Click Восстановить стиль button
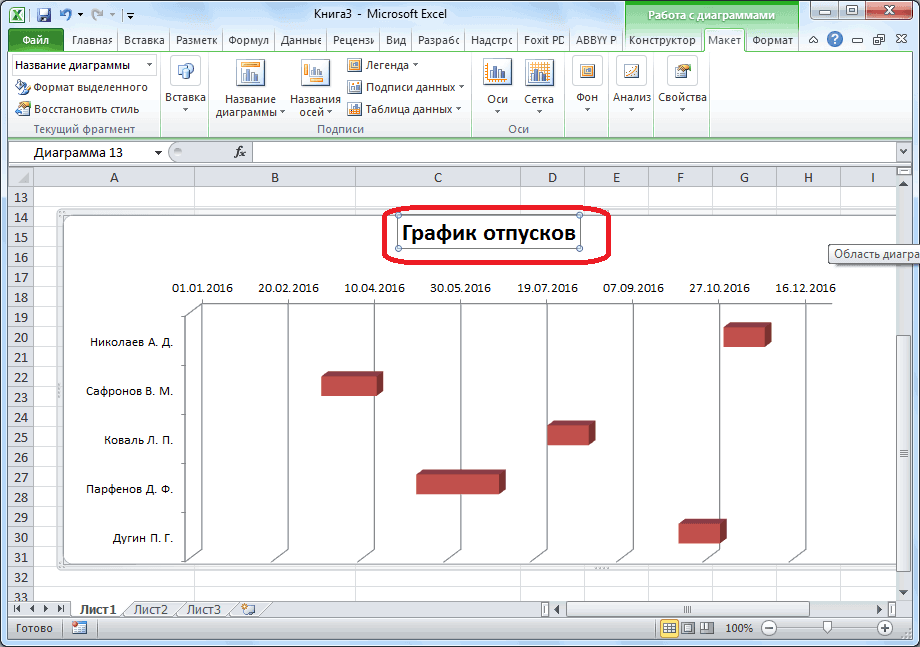 pyautogui.click(x=77, y=109)
